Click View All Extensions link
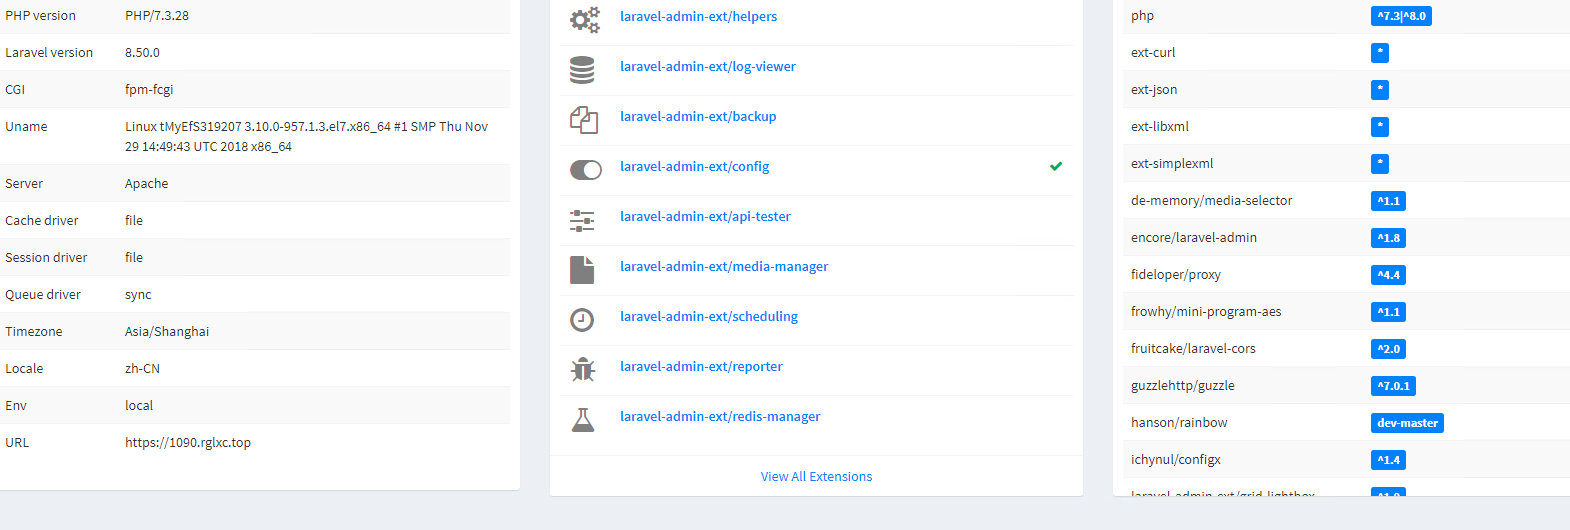This screenshot has height=530, width=1570. 816,477
